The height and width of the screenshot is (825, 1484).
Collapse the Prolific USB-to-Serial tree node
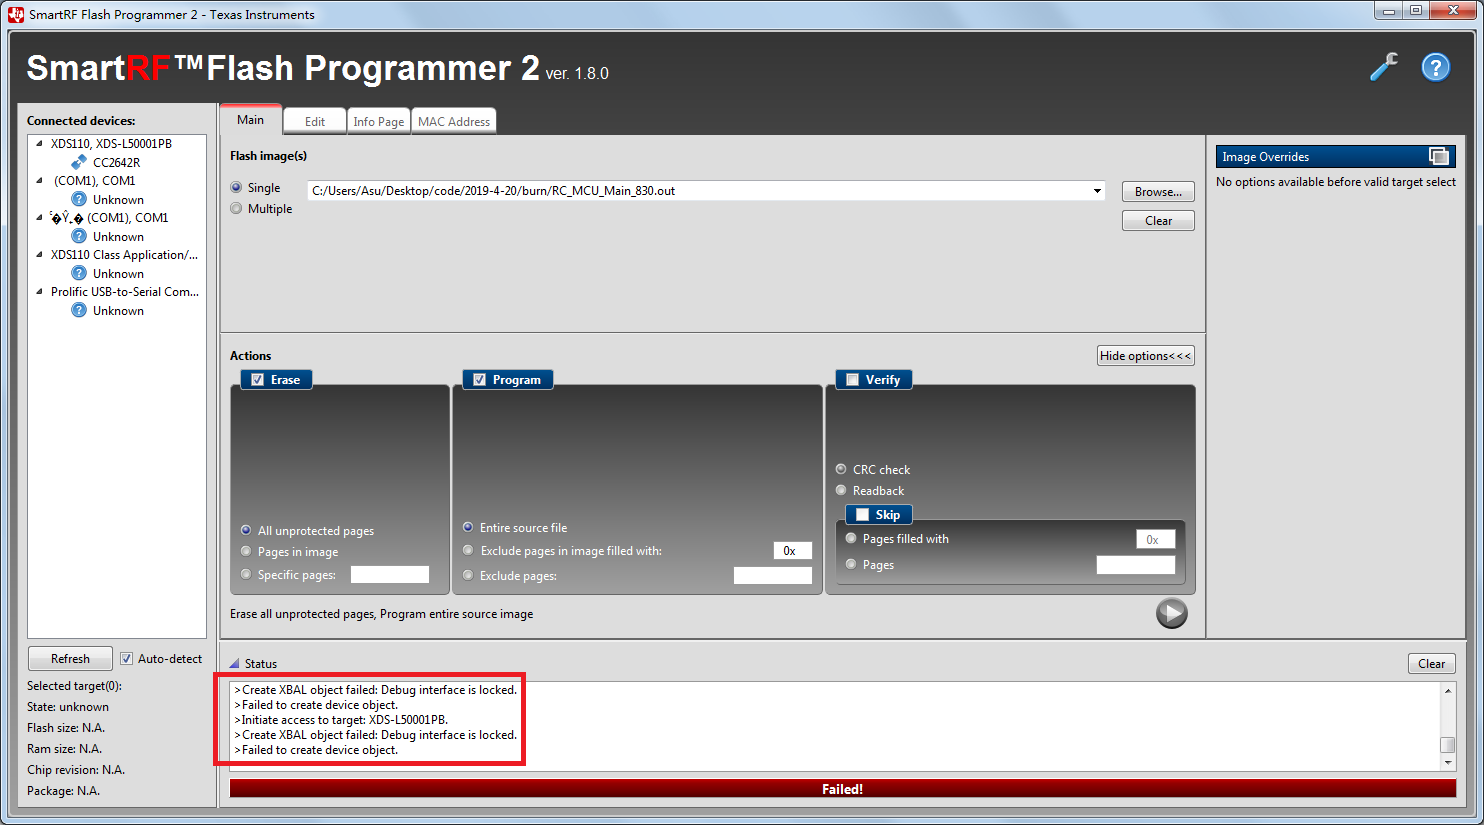(39, 291)
